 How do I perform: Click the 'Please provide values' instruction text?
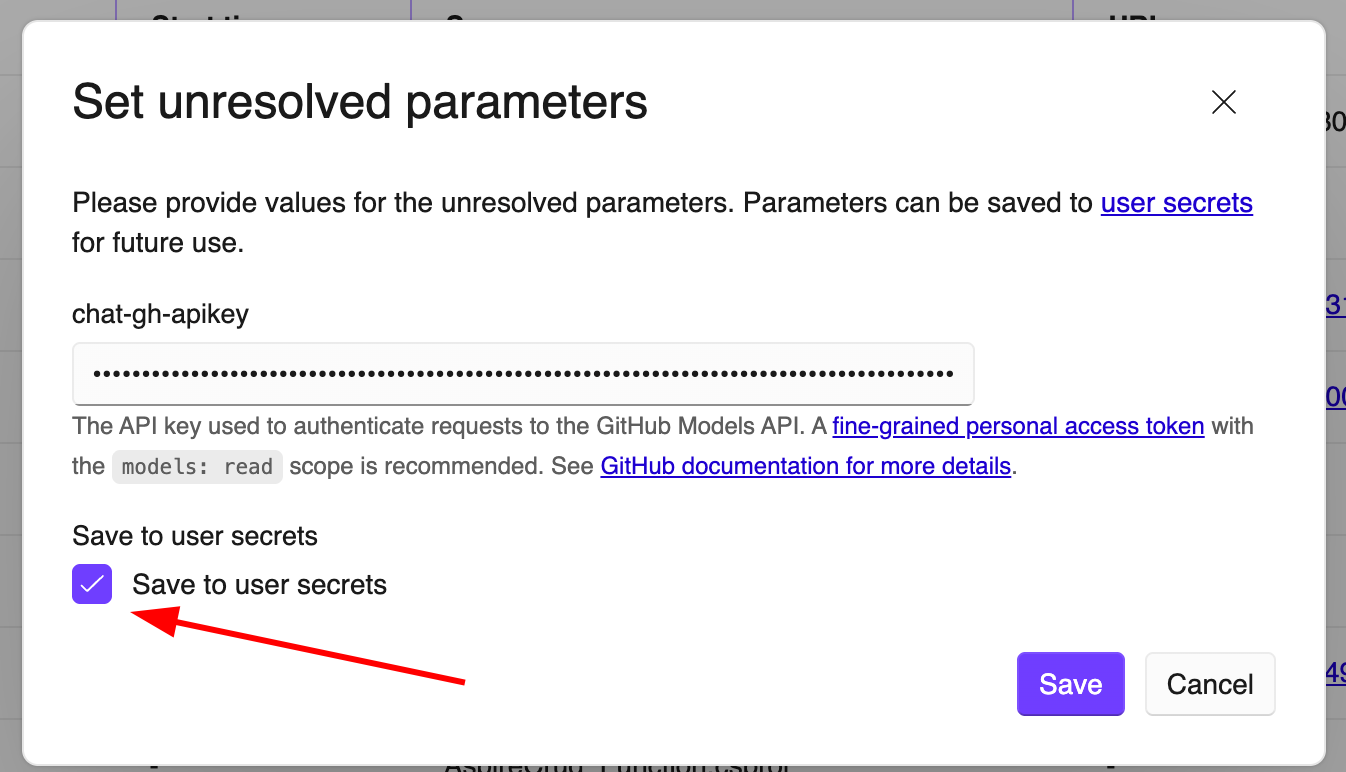580,204
